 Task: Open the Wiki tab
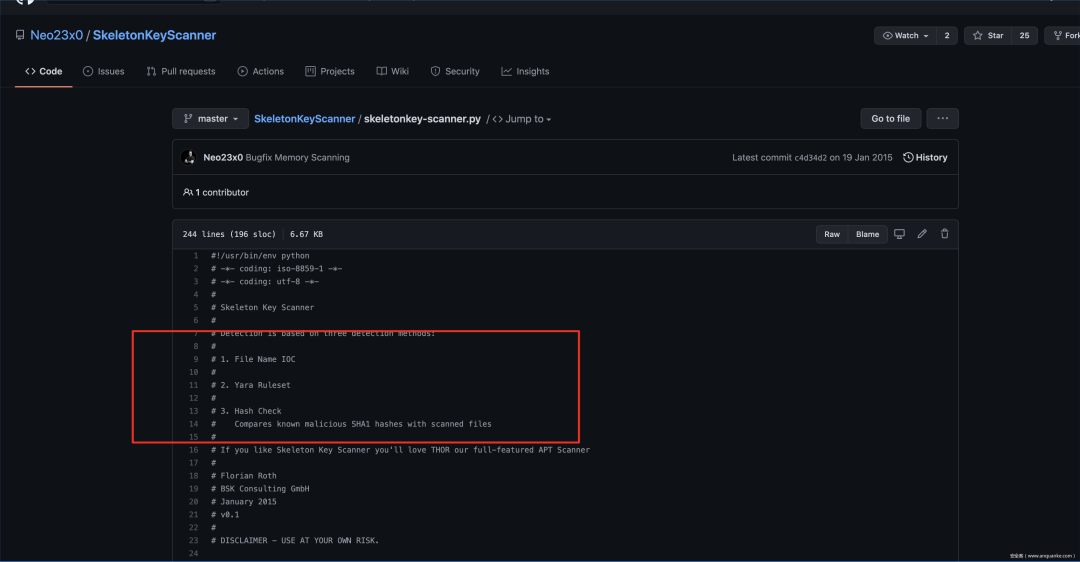click(393, 72)
